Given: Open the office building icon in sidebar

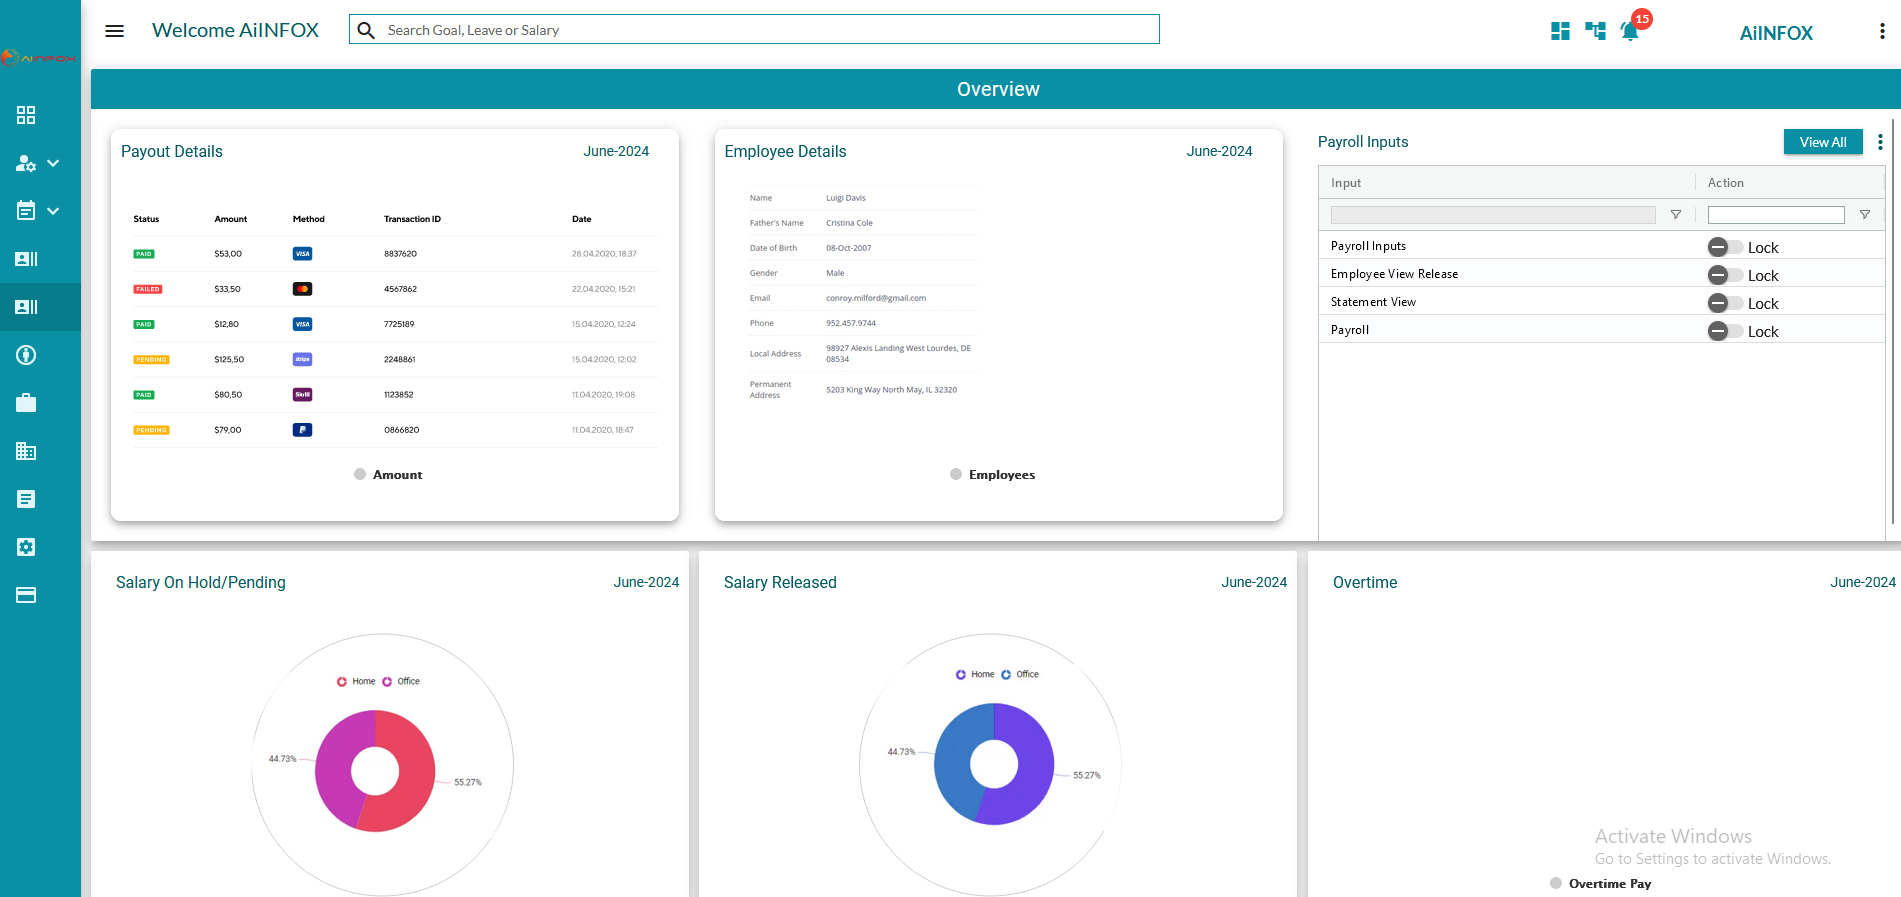Looking at the screenshot, I should [26, 451].
